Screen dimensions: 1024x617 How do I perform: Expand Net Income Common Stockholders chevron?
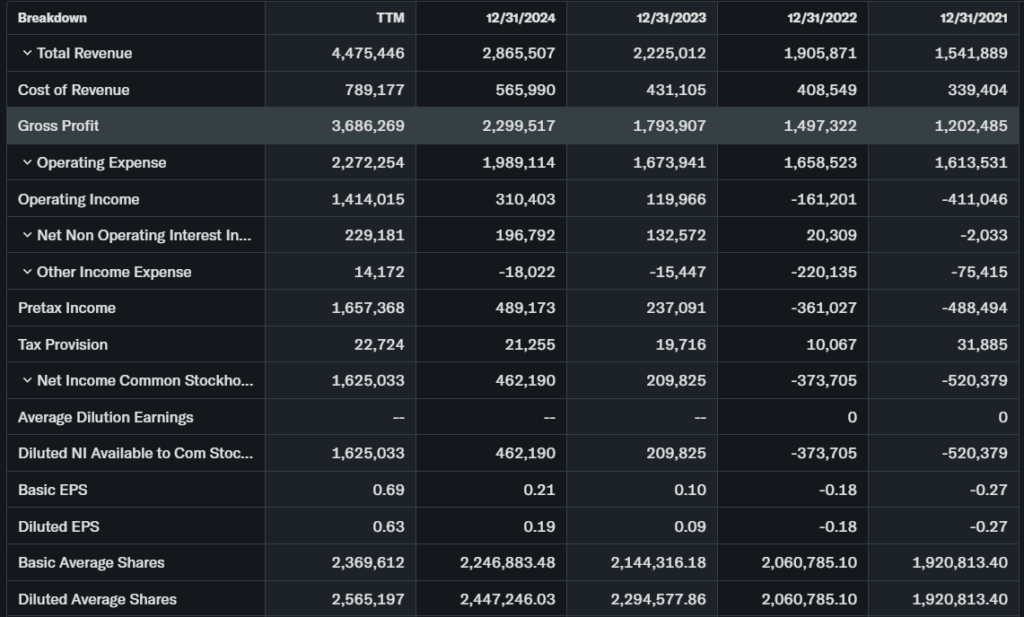pyautogui.click(x=27, y=380)
